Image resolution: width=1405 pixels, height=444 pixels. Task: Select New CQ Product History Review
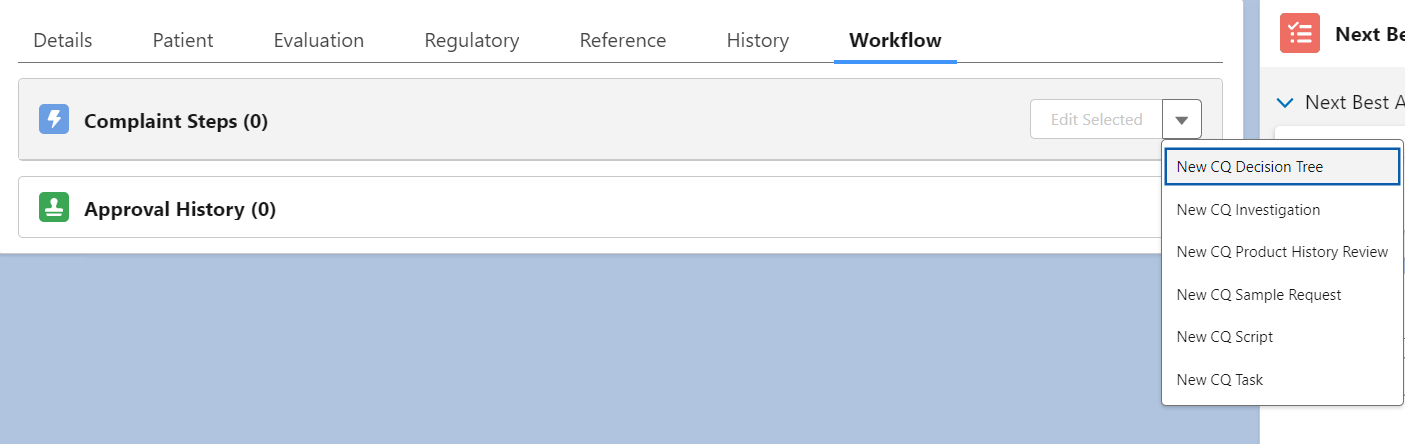coord(1282,252)
